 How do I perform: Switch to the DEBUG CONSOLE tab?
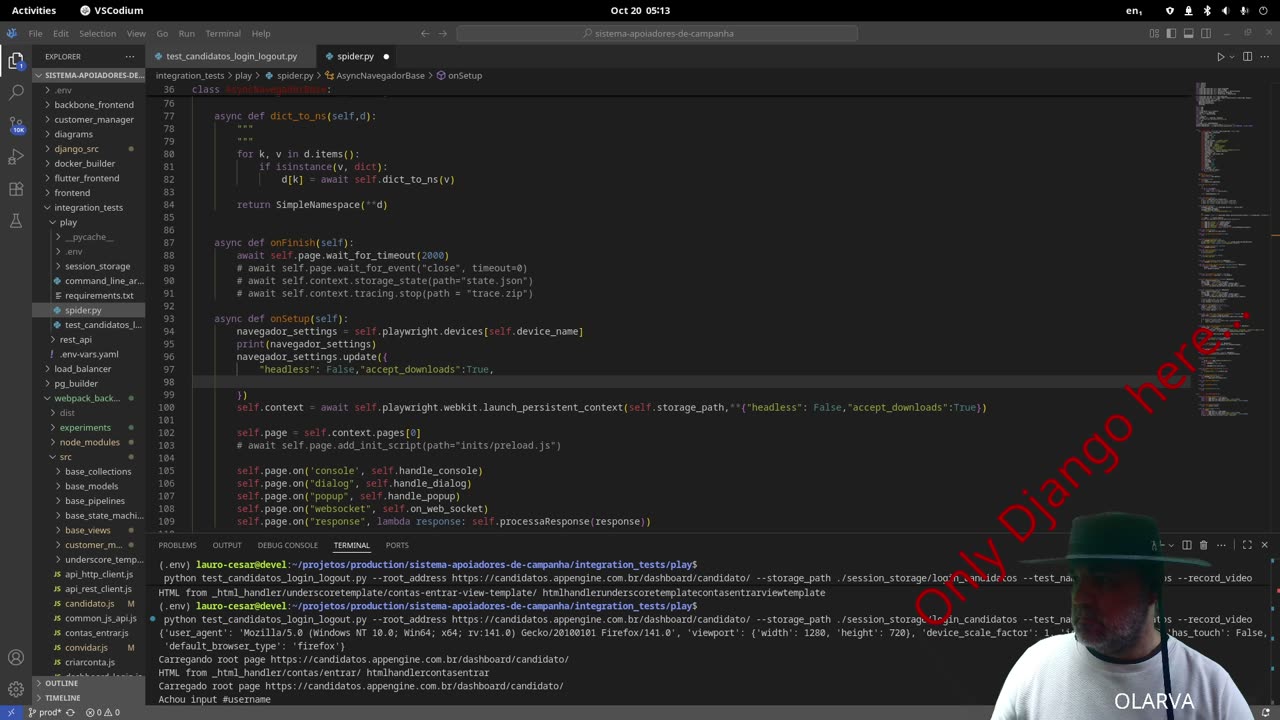point(287,545)
